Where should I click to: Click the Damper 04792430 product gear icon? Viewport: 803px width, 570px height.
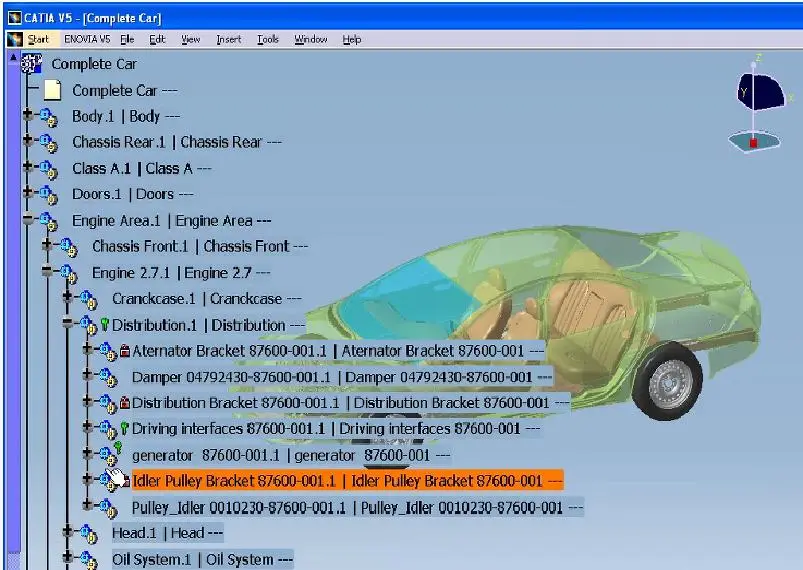(x=108, y=378)
